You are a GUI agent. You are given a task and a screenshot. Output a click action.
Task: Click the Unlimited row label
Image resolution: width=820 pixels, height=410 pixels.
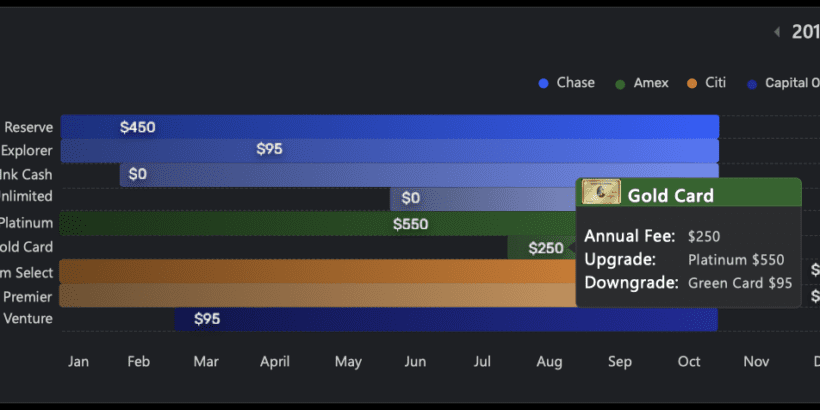[27, 197]
